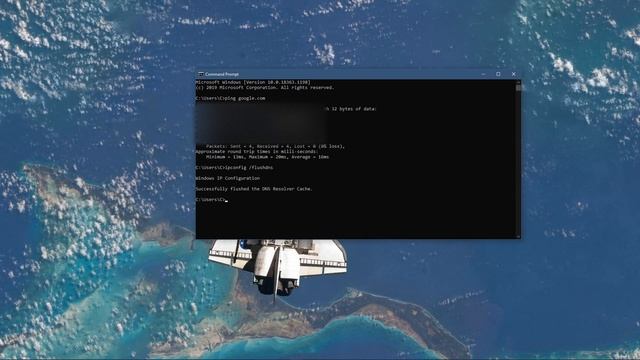Click the 'Microsoft Corporation. All rights reserved.' line
The image size is (640, 360).
pyautogui.click(x=265, y=87)
